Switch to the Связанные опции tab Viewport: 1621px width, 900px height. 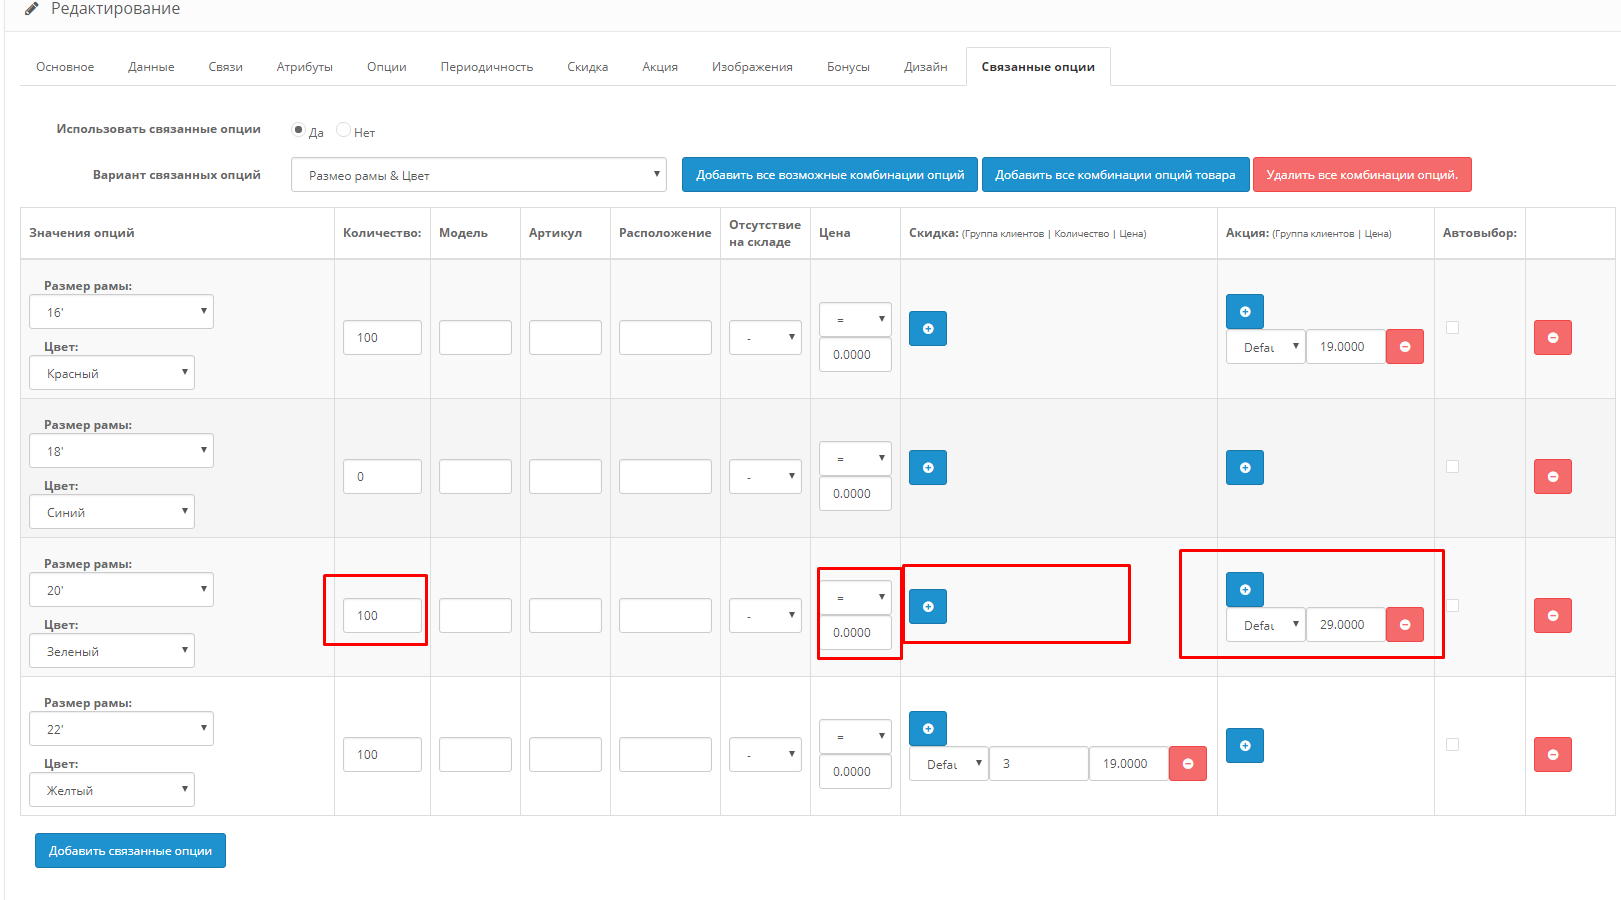[x=1038, y=67]
